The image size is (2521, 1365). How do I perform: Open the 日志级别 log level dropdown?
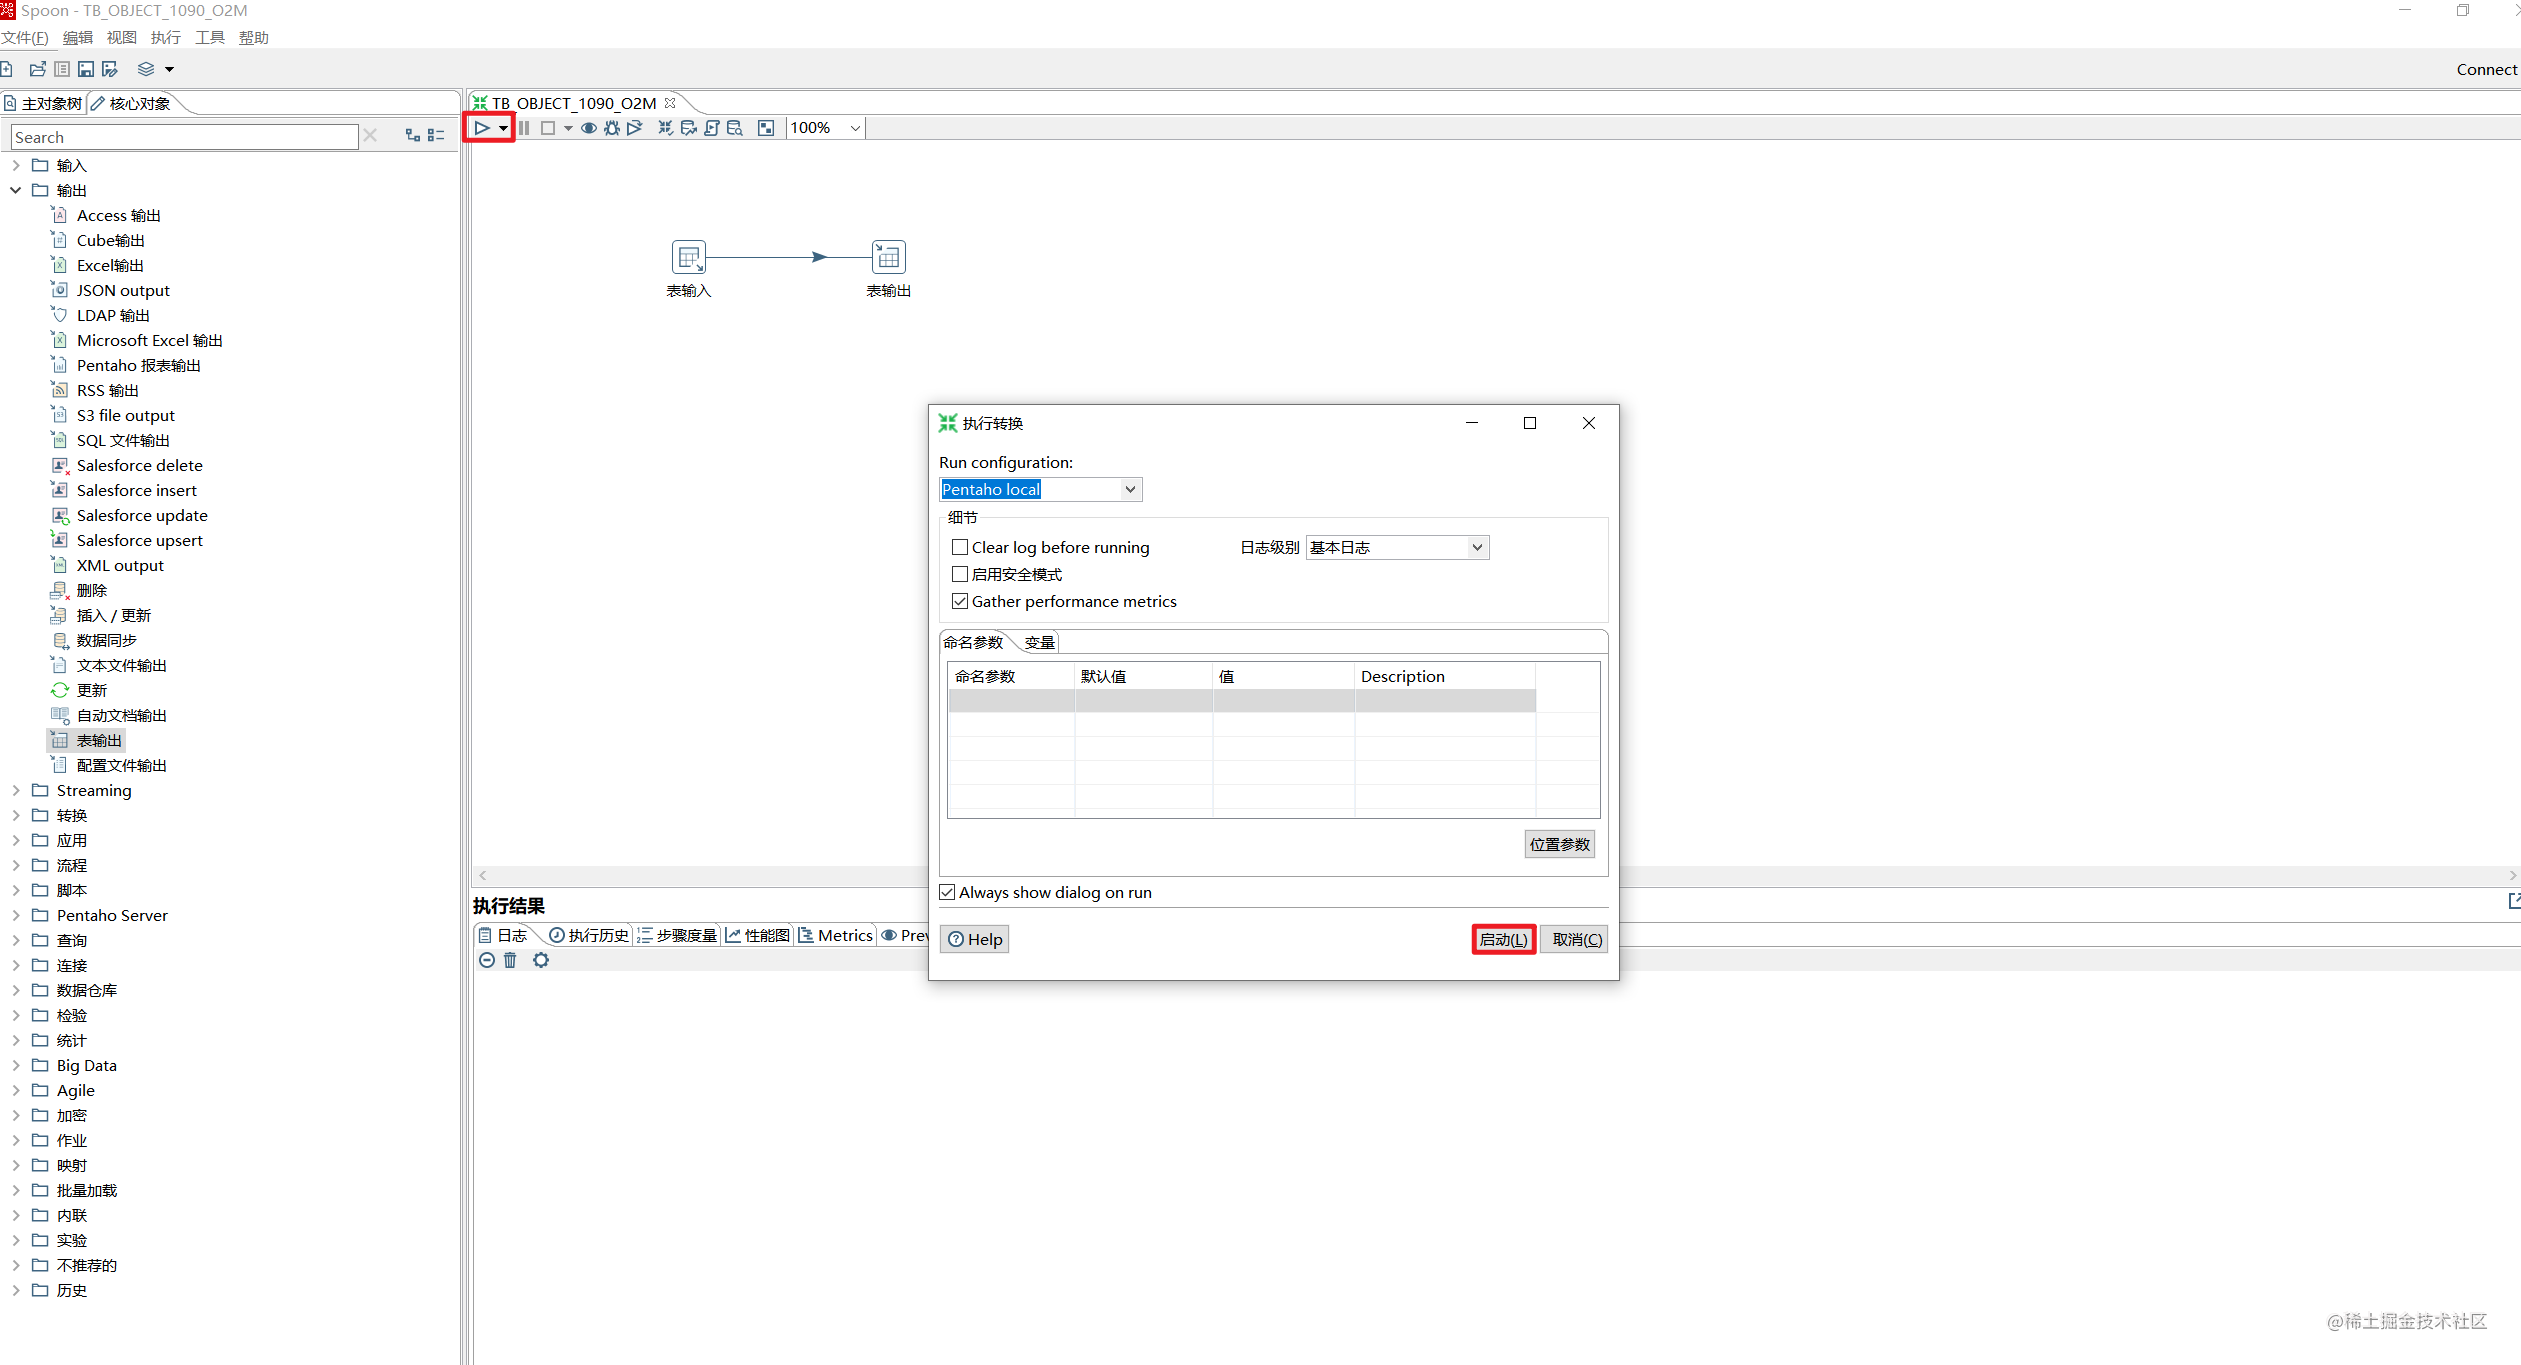1476,547
